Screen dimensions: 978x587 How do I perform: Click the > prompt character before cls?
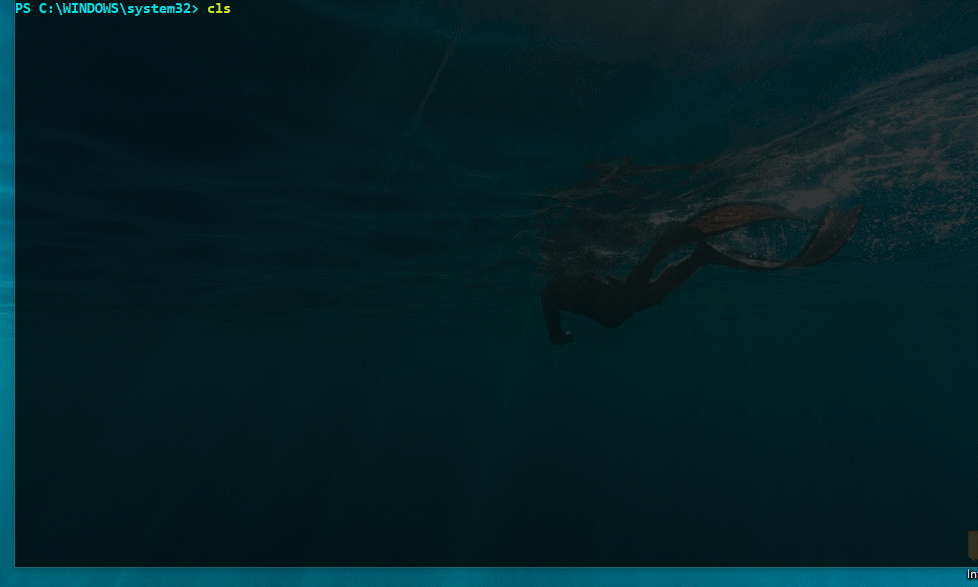click(x=196, y=9)
